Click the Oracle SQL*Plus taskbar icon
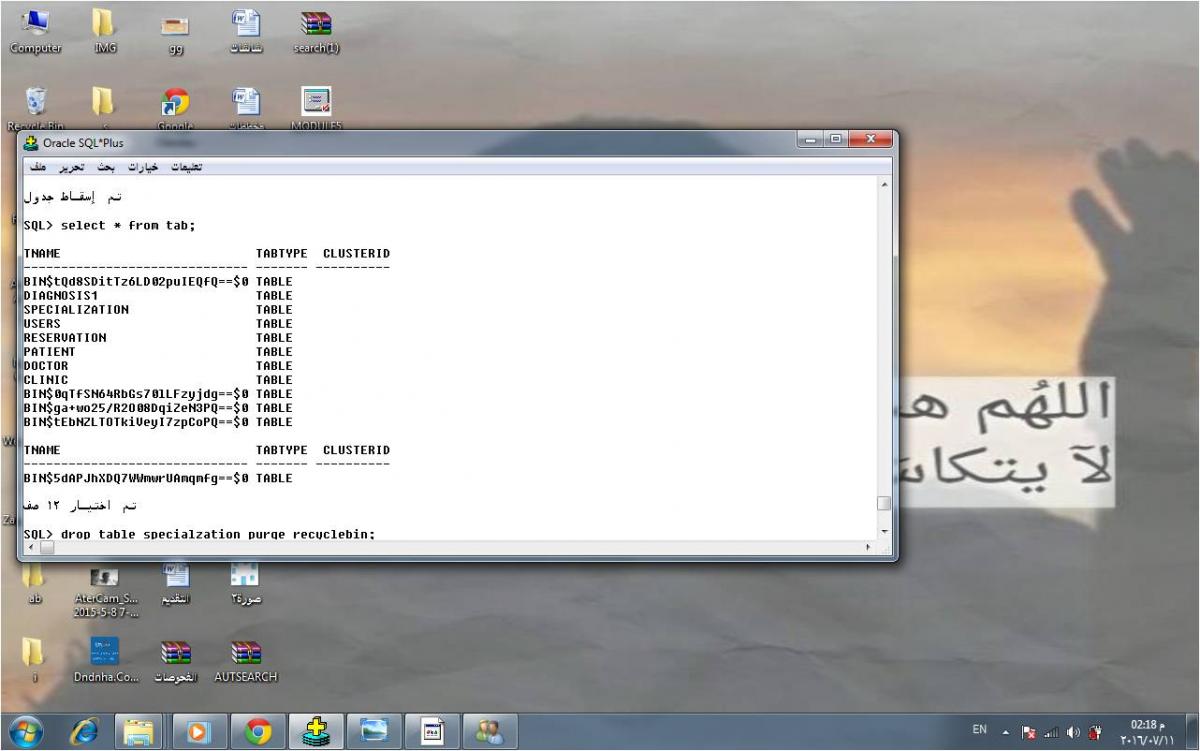1200x751 pixels. coord(318,733)
